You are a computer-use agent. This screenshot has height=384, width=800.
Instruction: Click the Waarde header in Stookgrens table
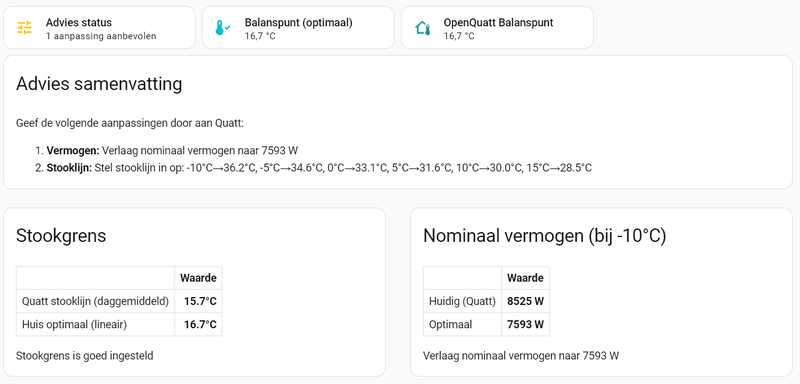click(198, 278)
